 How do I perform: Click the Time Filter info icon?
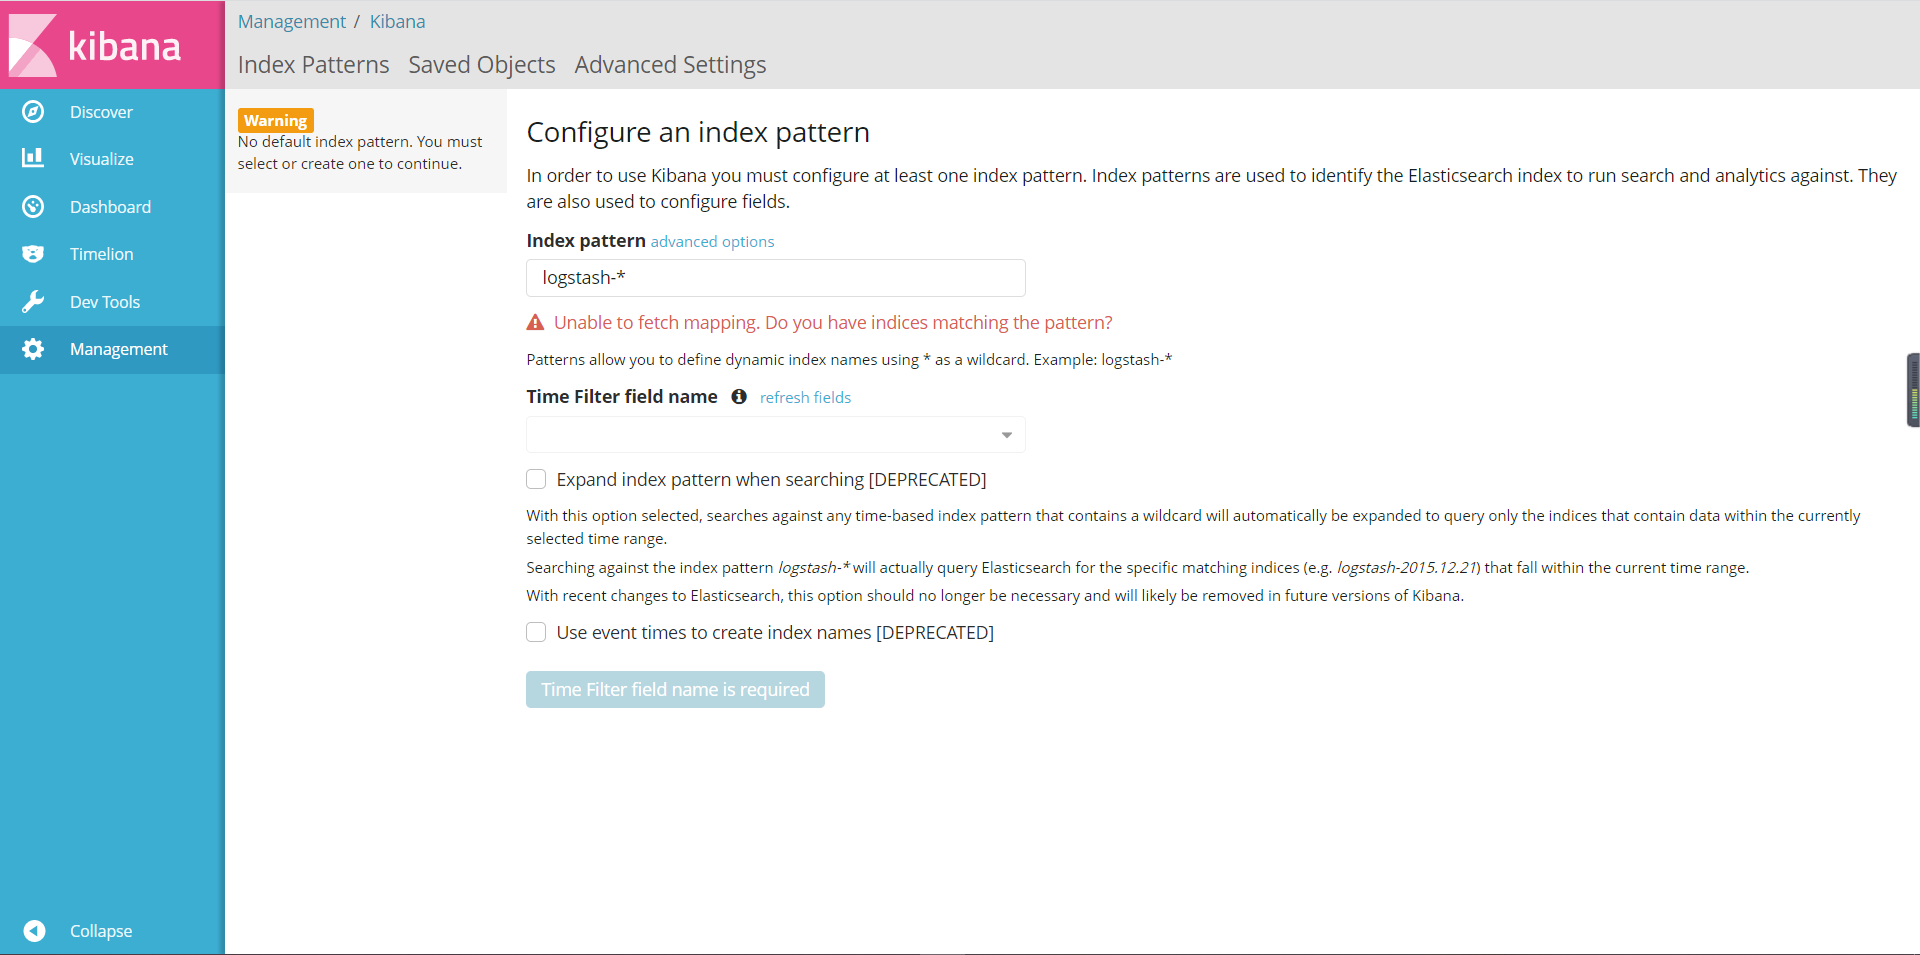pos(739,397)
